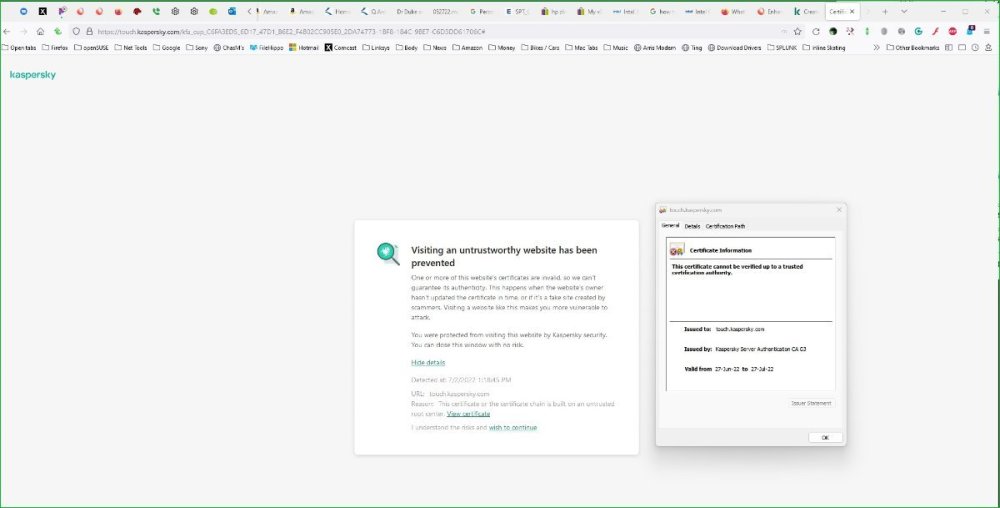Open the openSUSE bookmarks folder
This screenshot has width=1000, height=508.
point(91,47)
